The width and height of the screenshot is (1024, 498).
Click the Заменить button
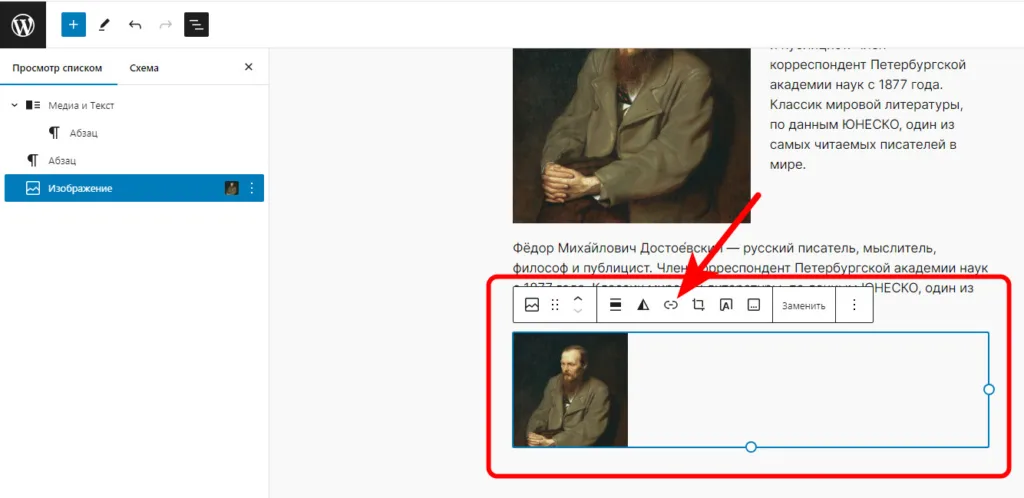coord(804,305)
